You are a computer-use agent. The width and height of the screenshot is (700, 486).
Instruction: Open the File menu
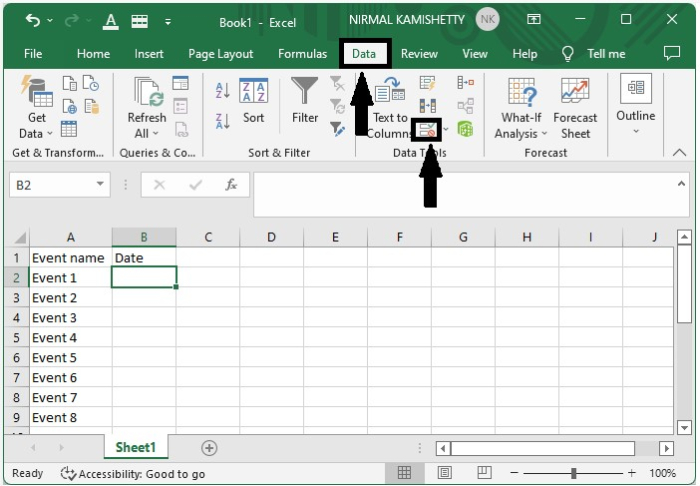click(33, 54)
